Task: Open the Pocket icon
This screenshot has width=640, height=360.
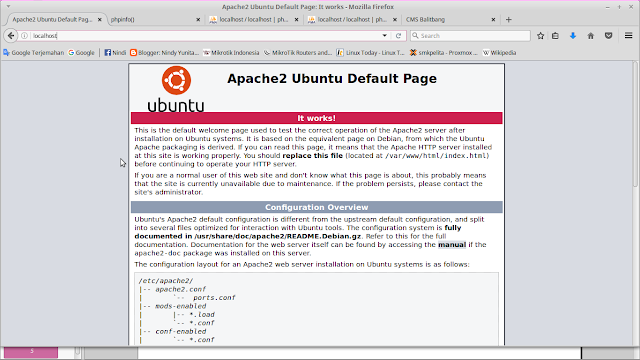Action: click(x=609, y=36)
